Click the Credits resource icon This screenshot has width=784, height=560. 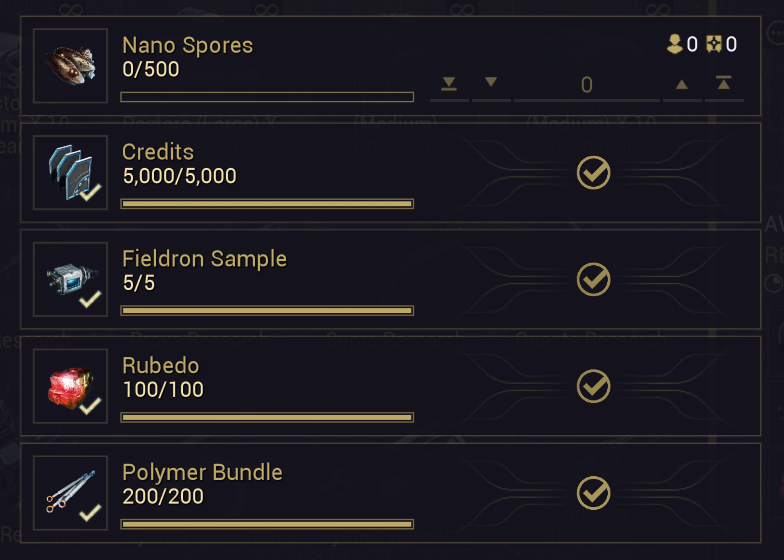coord(70,173)
